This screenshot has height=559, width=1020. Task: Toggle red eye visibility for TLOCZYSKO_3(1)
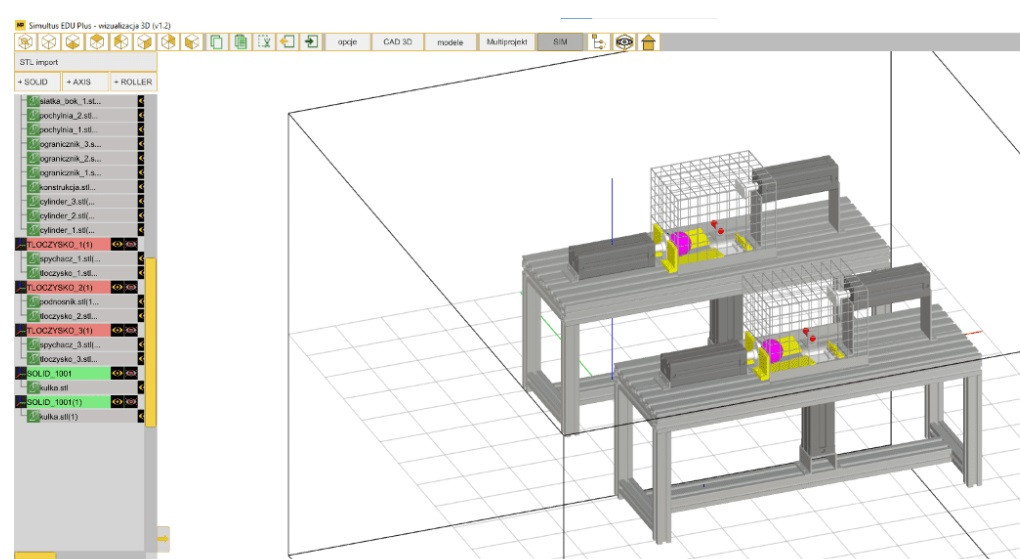[x=131, y=331]
